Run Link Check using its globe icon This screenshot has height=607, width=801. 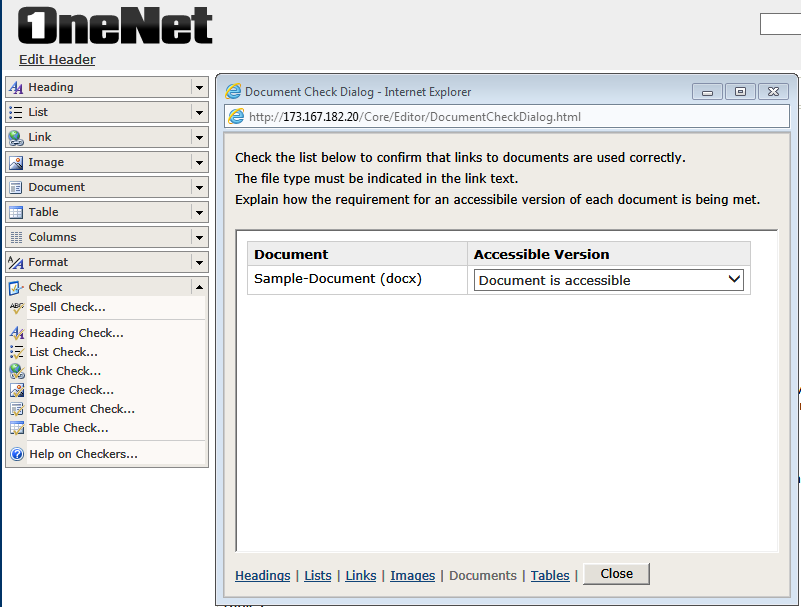tap(17, 370)
